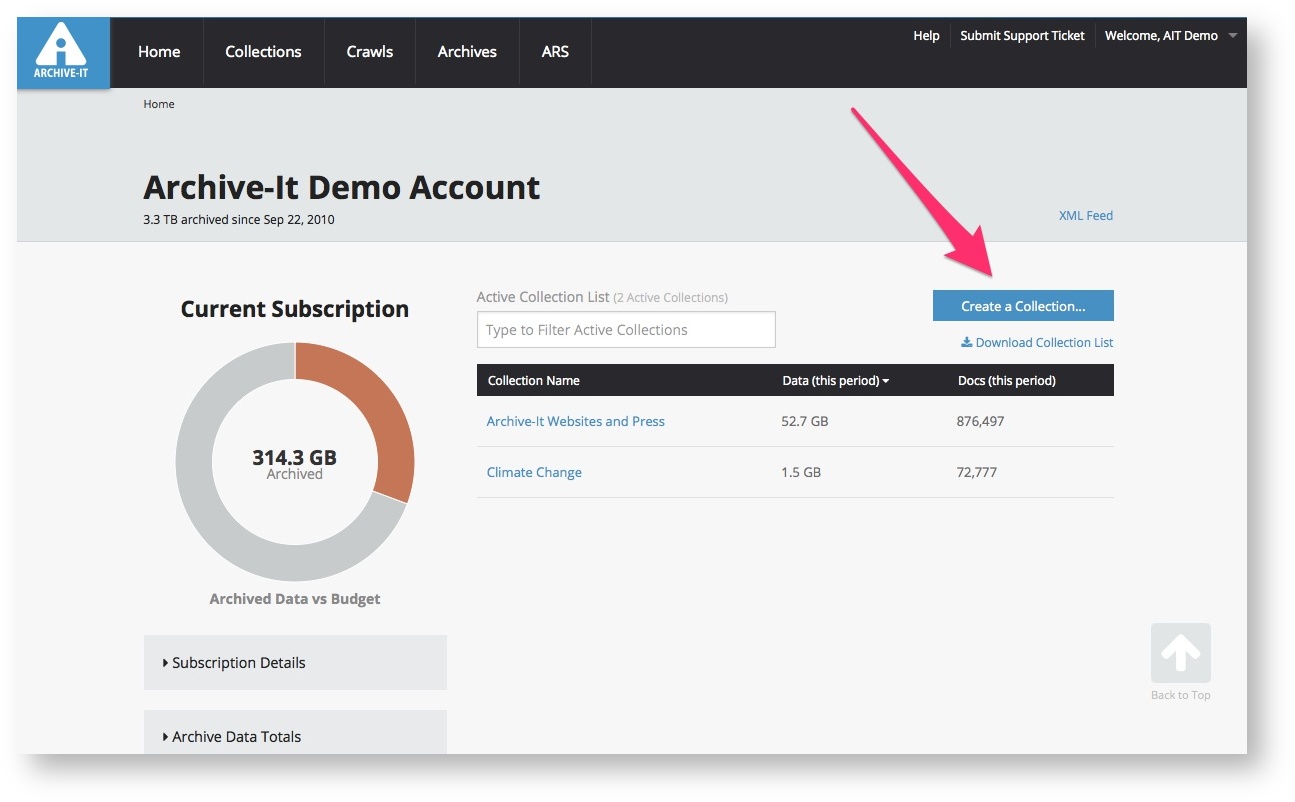Go to the Crawls menu

pos(370,52)
